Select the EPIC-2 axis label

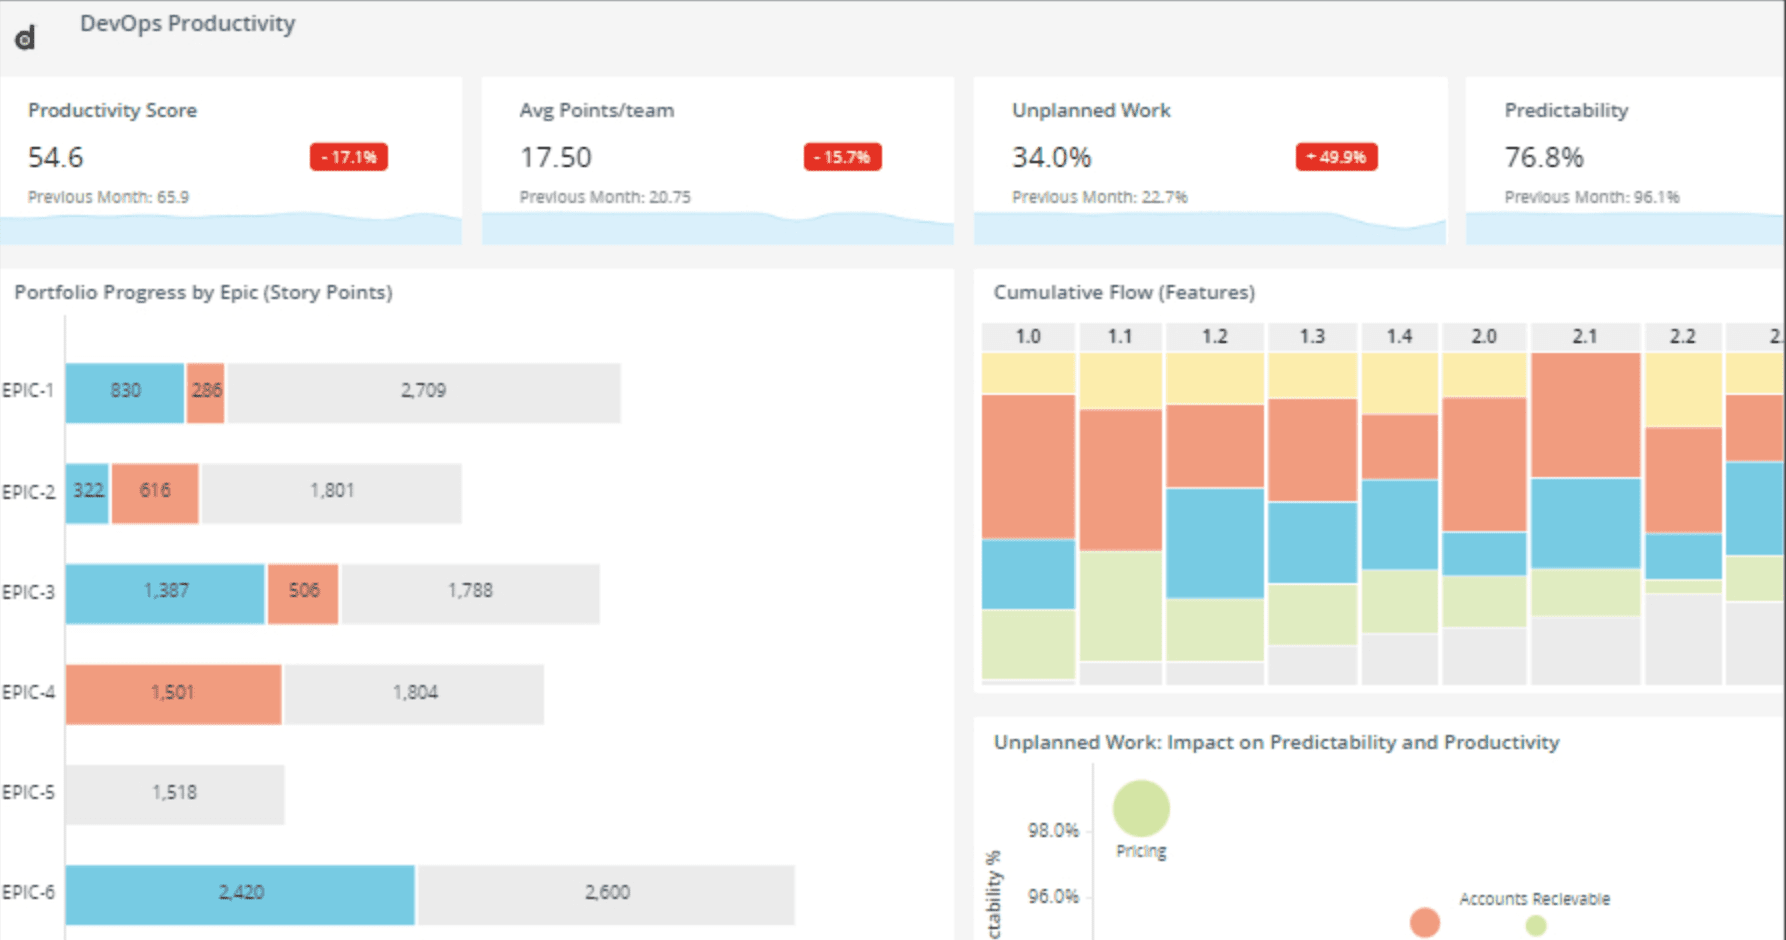(28, 492)
